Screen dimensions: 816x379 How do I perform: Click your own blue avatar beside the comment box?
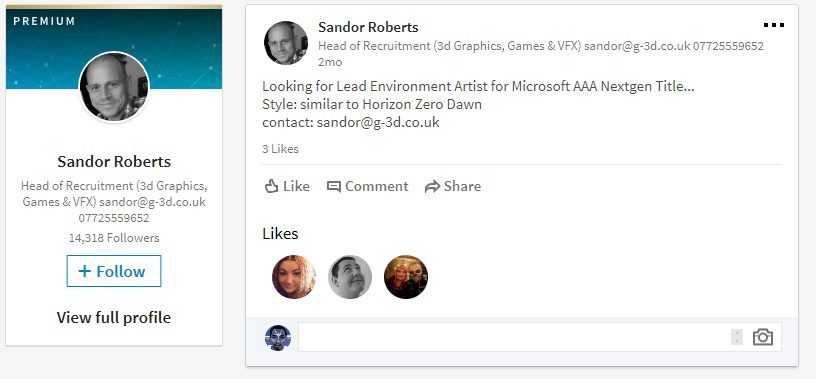pyautogui.click(x=278, y=337)
